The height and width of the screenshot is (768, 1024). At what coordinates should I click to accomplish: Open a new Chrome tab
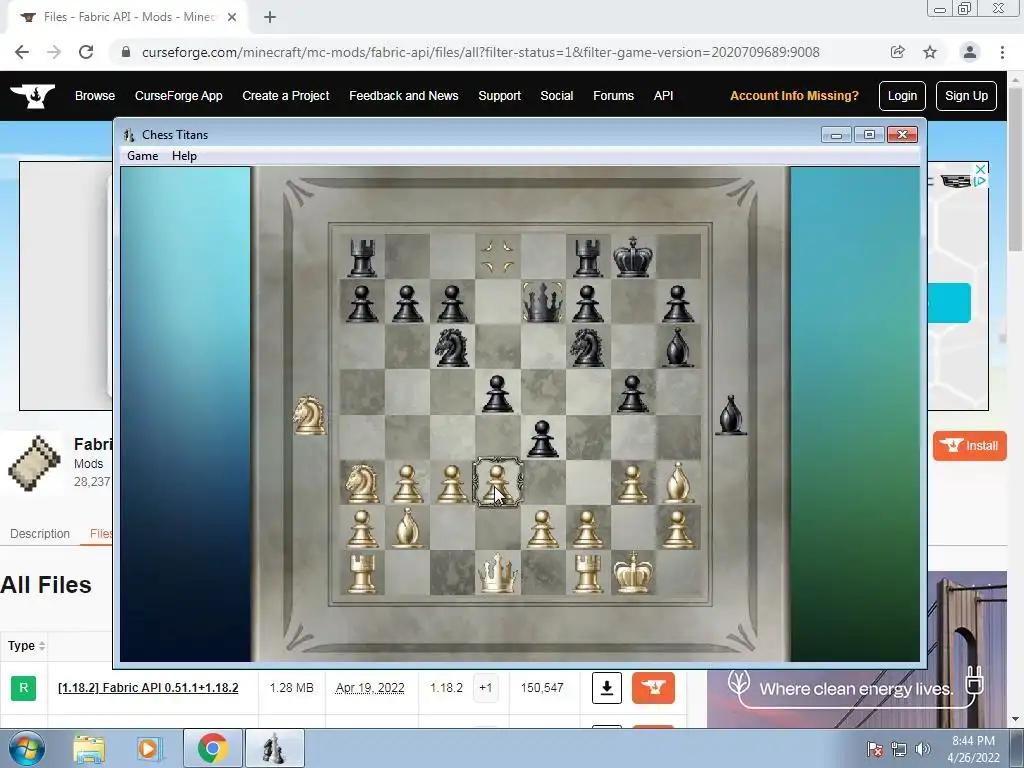(x=270, y=18)
